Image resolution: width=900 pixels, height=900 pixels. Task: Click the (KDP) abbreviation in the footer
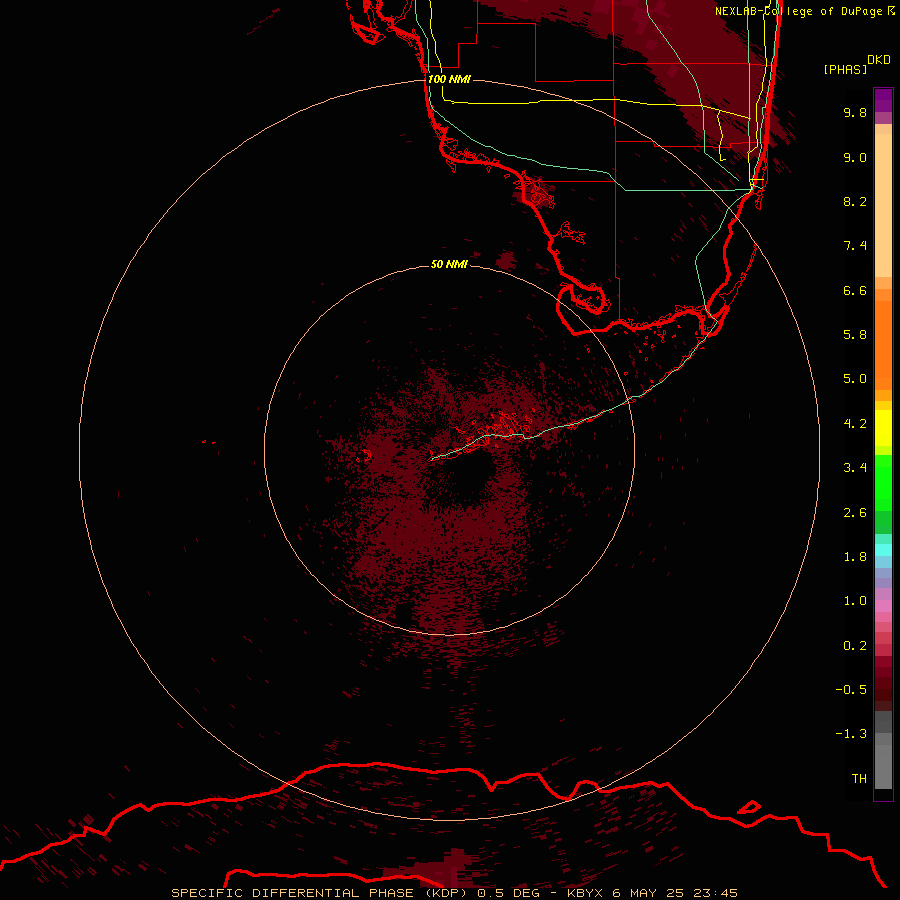(x=448, y=893)
